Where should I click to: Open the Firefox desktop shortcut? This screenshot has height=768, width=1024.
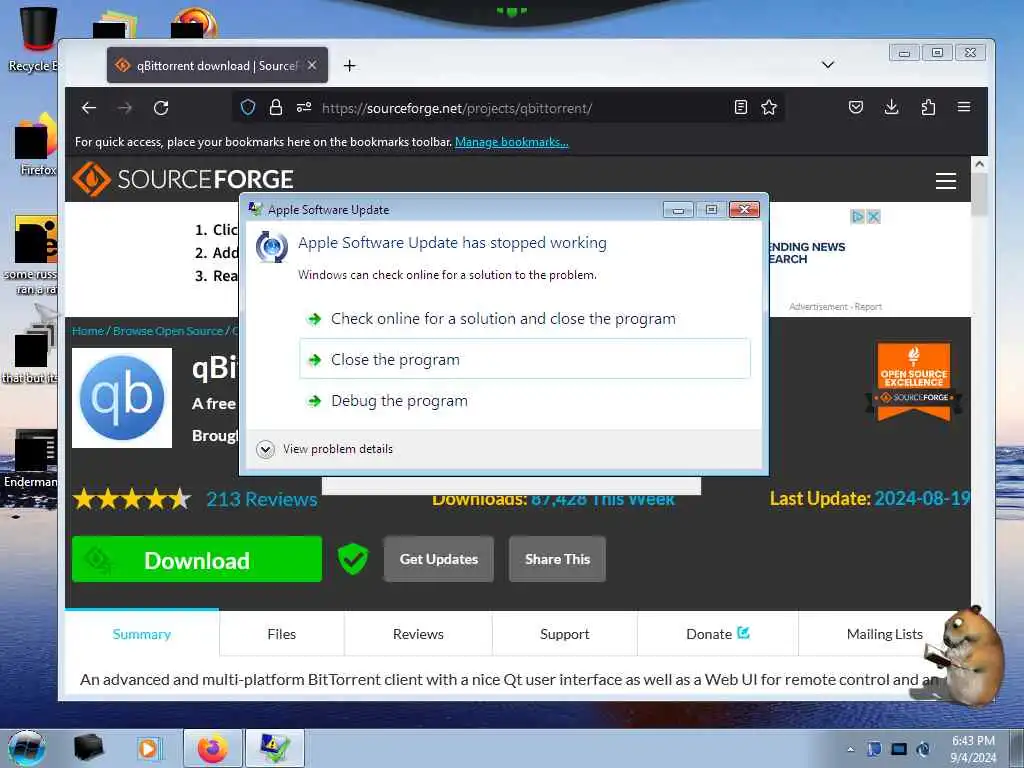(36, 145)
